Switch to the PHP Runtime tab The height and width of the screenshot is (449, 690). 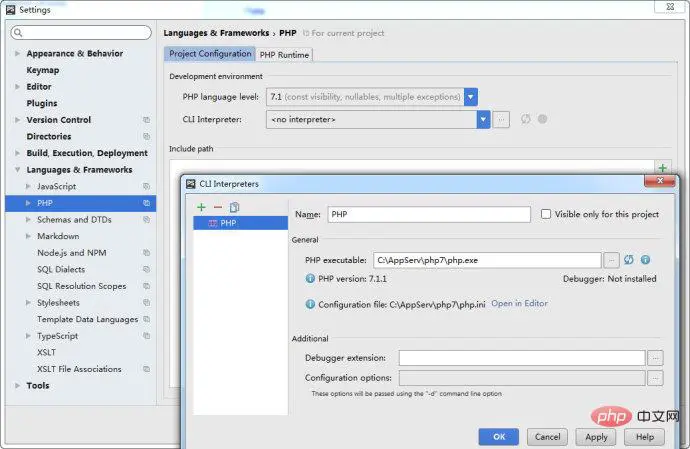(x=284, y=54)
